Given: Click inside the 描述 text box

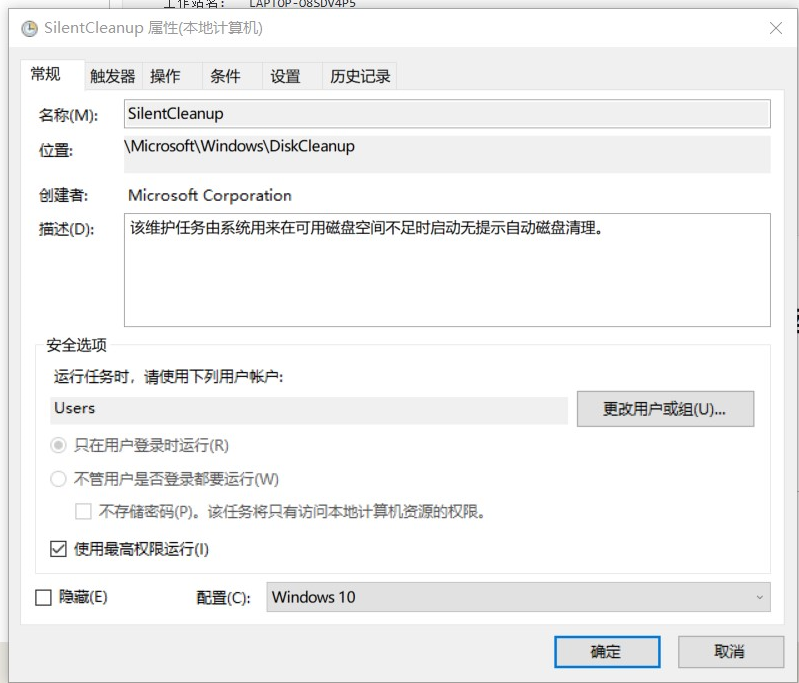Looking at the screenshot, I should 447,270.
